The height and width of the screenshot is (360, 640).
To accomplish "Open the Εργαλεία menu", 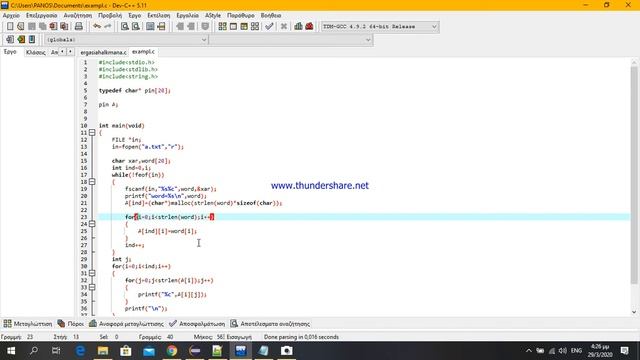I will [x=187, y=15].
